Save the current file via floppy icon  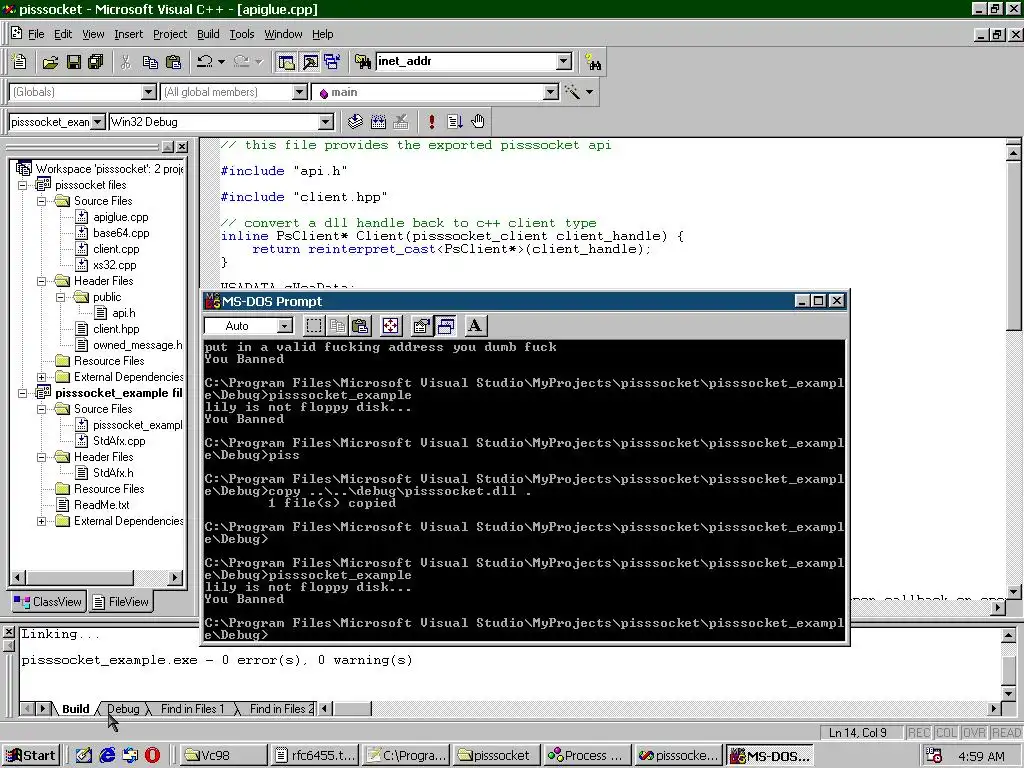click(x=74, y=62)
